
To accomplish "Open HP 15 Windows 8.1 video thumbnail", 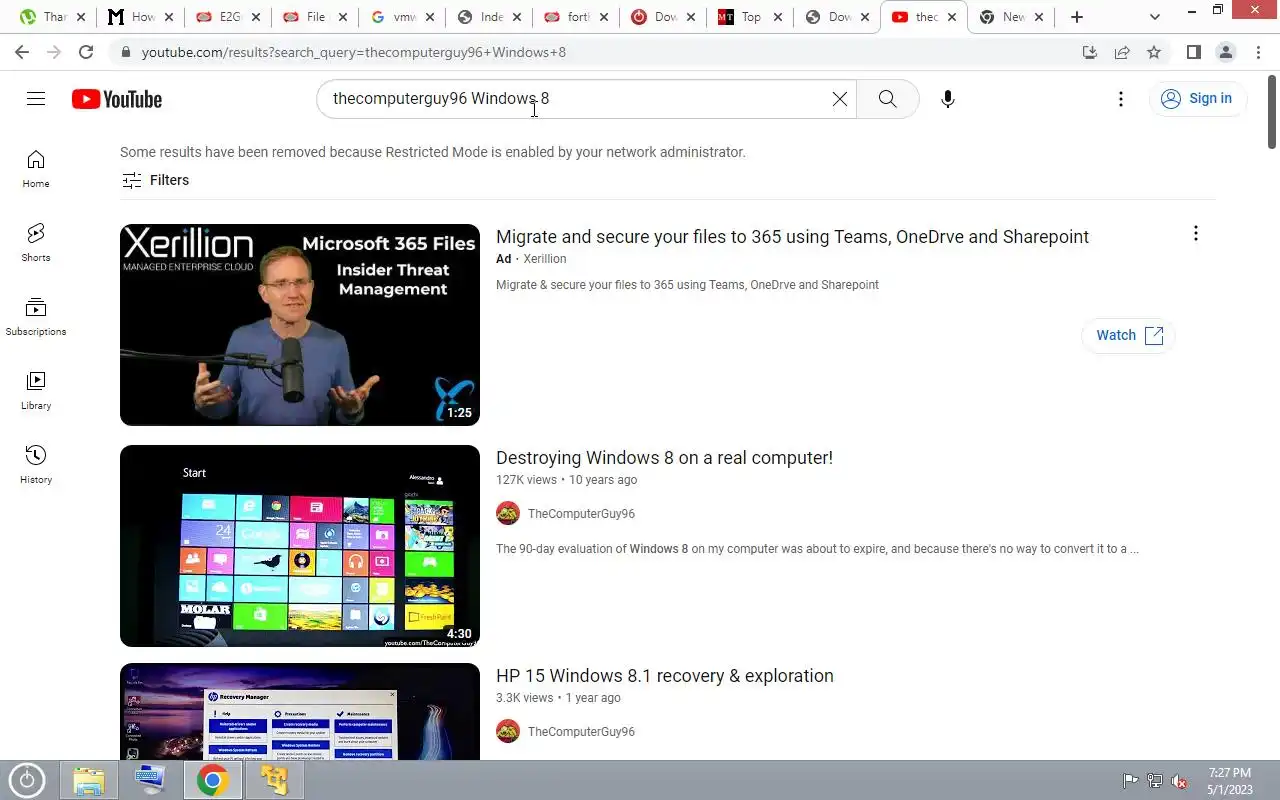I will 300,711.
